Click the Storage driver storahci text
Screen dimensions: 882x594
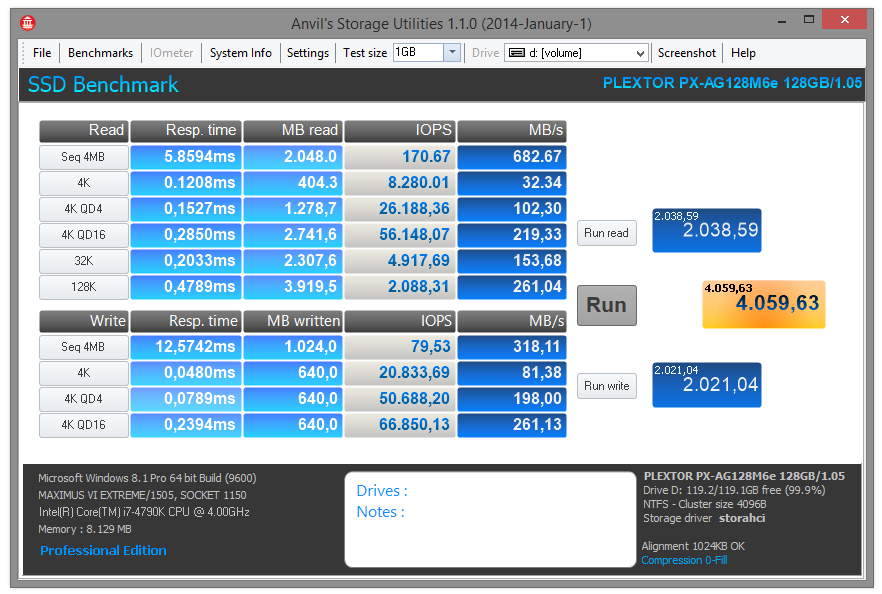point(704,518)
